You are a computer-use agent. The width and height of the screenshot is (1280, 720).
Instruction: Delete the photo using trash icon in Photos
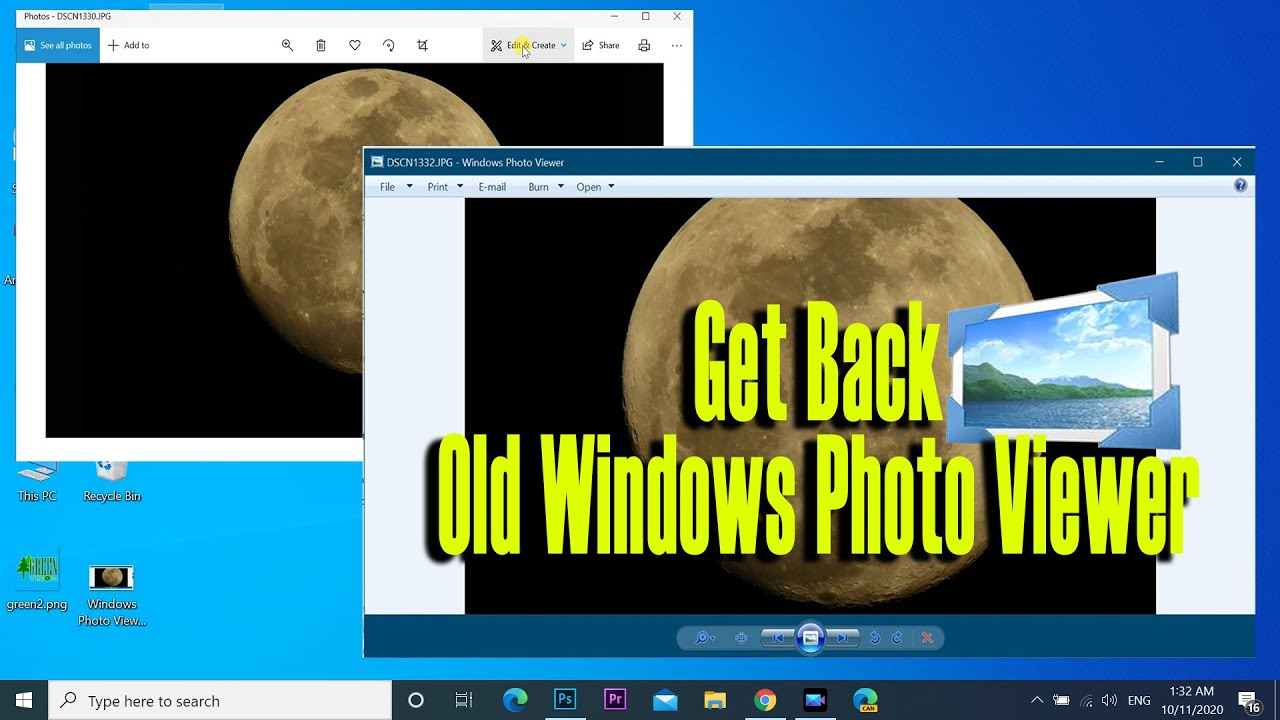(321, 45)
